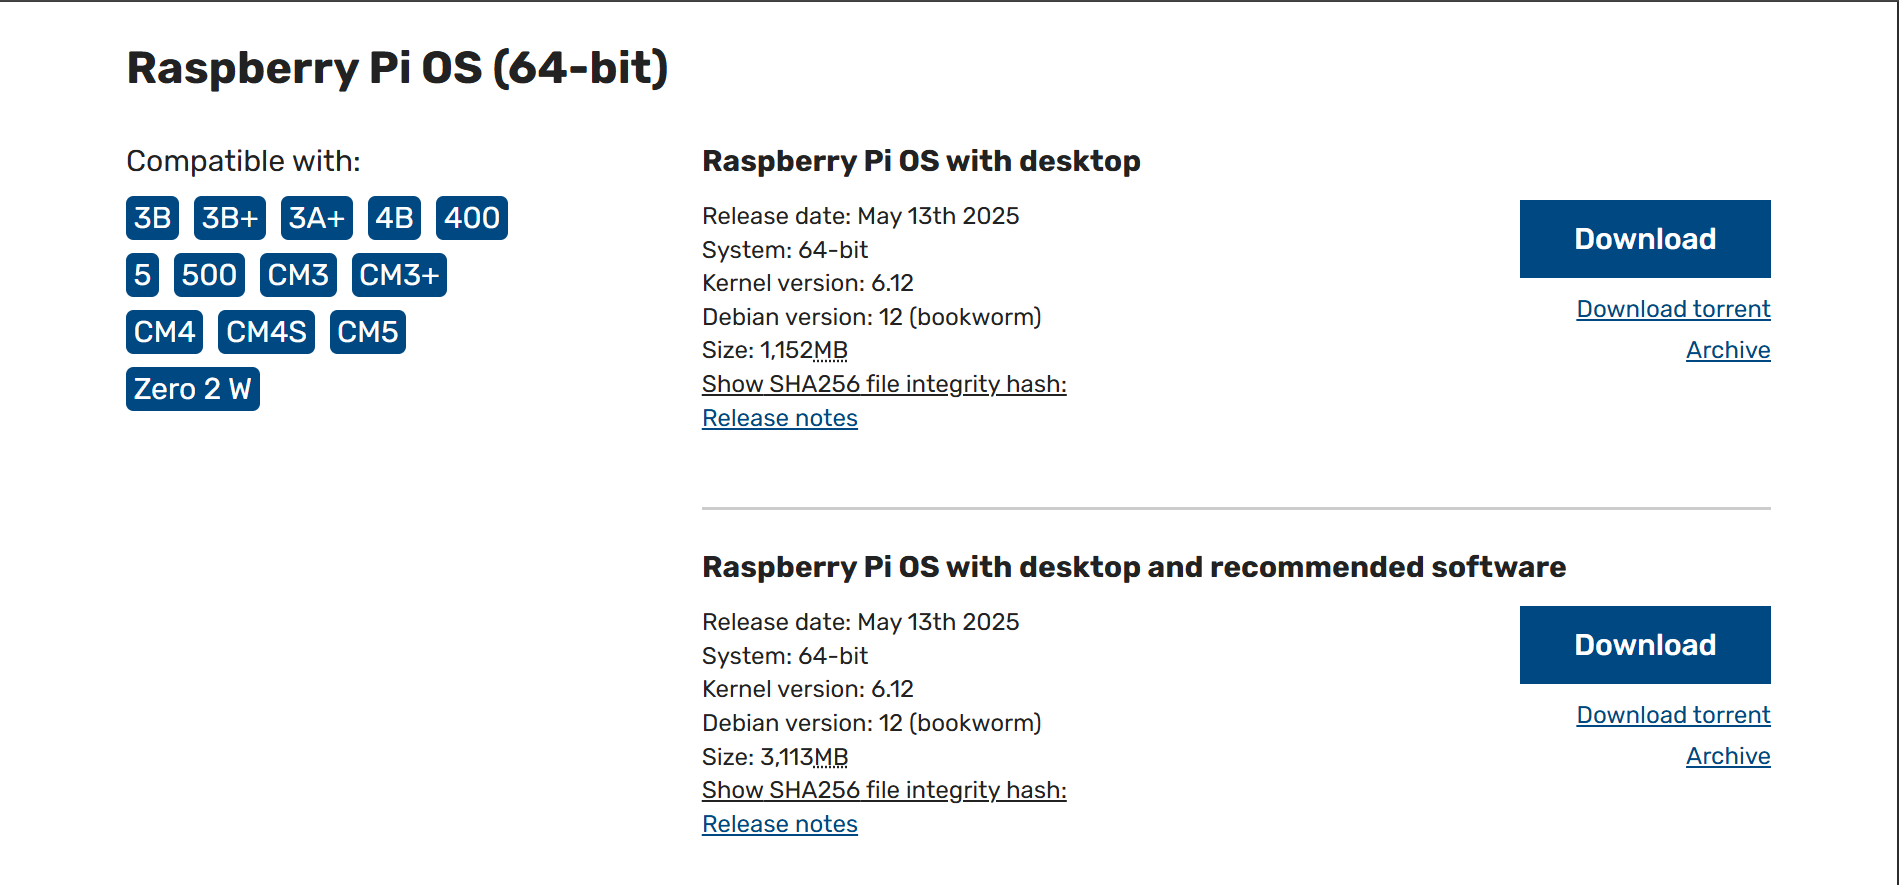Open Release notes for recommended software version
Screen dimensions: 1899x885
coord(779,824)
